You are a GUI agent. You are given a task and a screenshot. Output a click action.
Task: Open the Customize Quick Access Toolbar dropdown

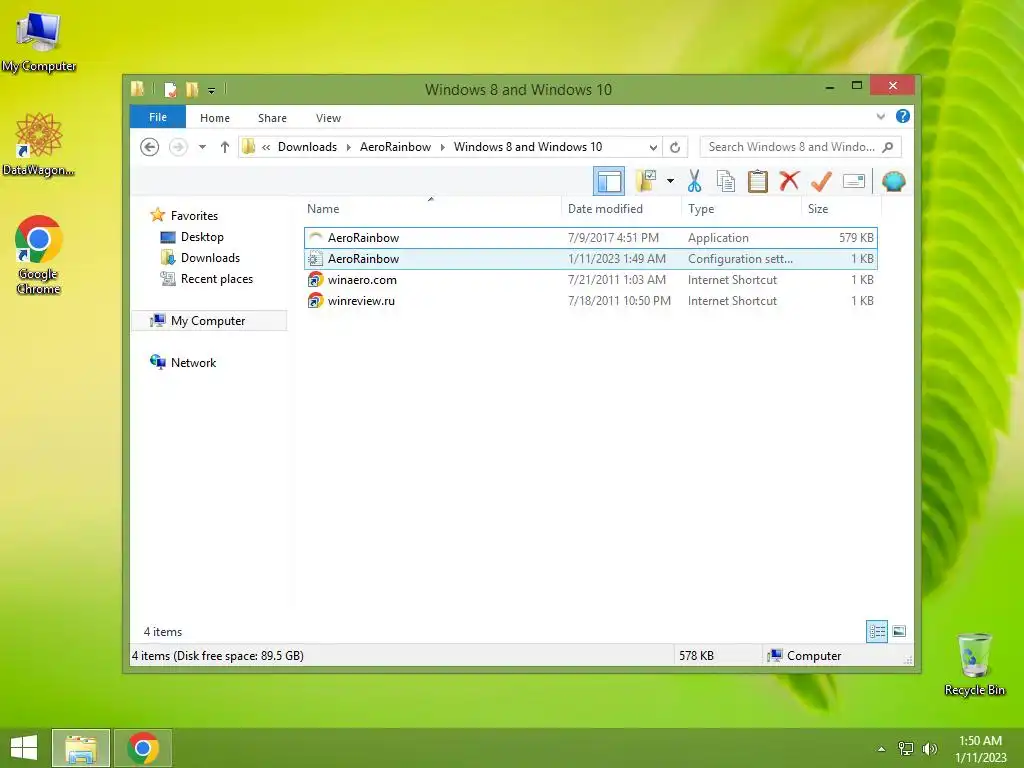tap(212, 90)
